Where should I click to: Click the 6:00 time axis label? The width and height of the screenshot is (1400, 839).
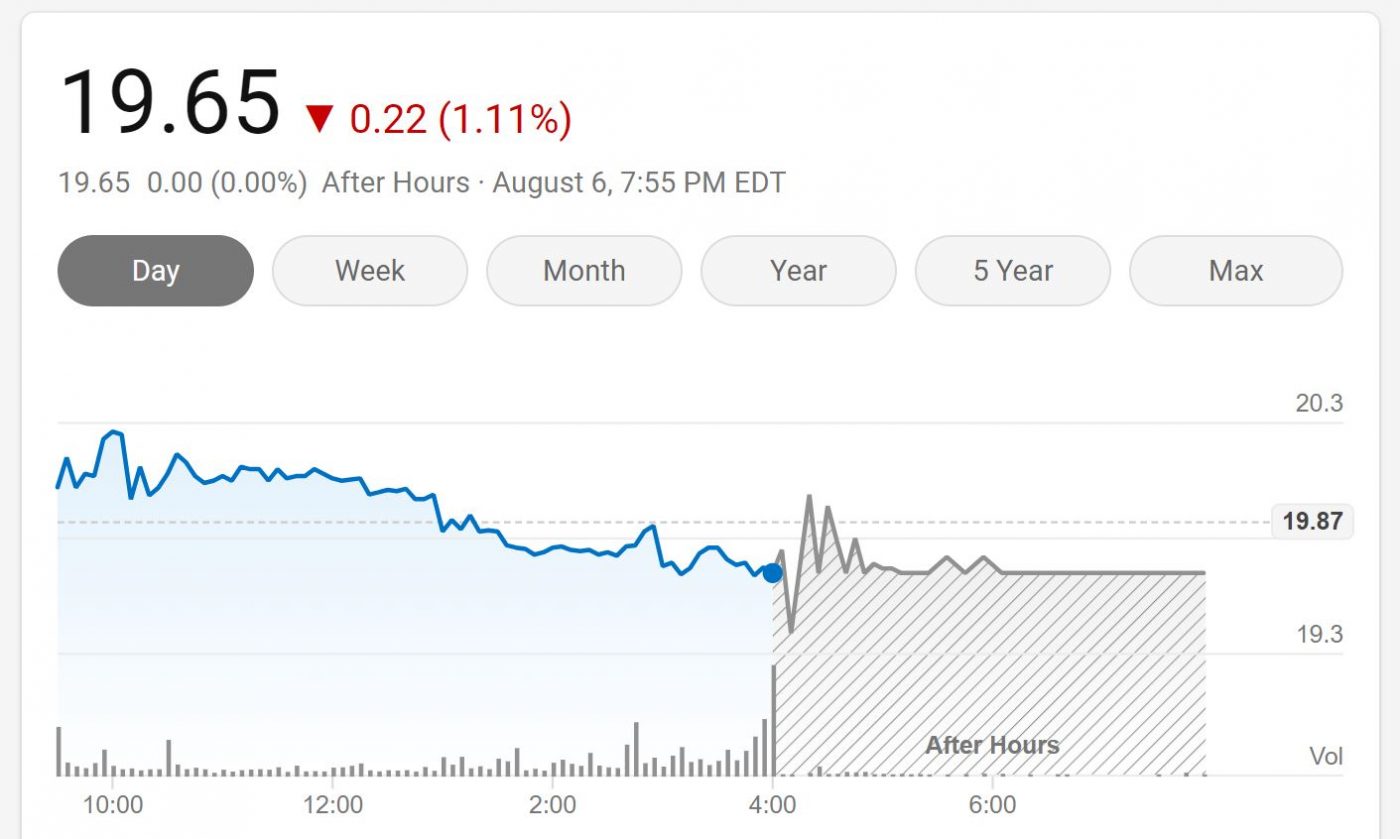click(992, 805)
